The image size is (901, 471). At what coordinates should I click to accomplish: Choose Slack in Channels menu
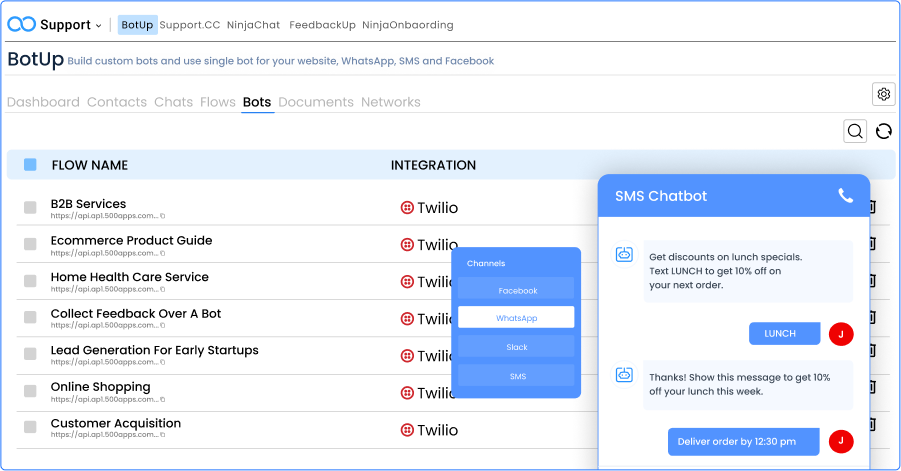(x=516, y=346)
